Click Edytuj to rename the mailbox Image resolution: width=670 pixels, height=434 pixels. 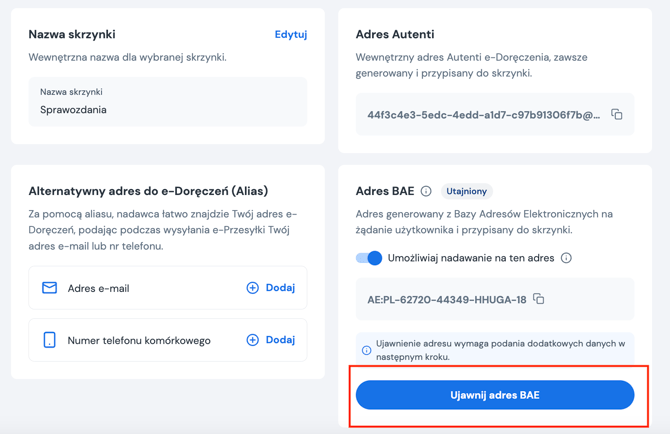click(291, 34)
